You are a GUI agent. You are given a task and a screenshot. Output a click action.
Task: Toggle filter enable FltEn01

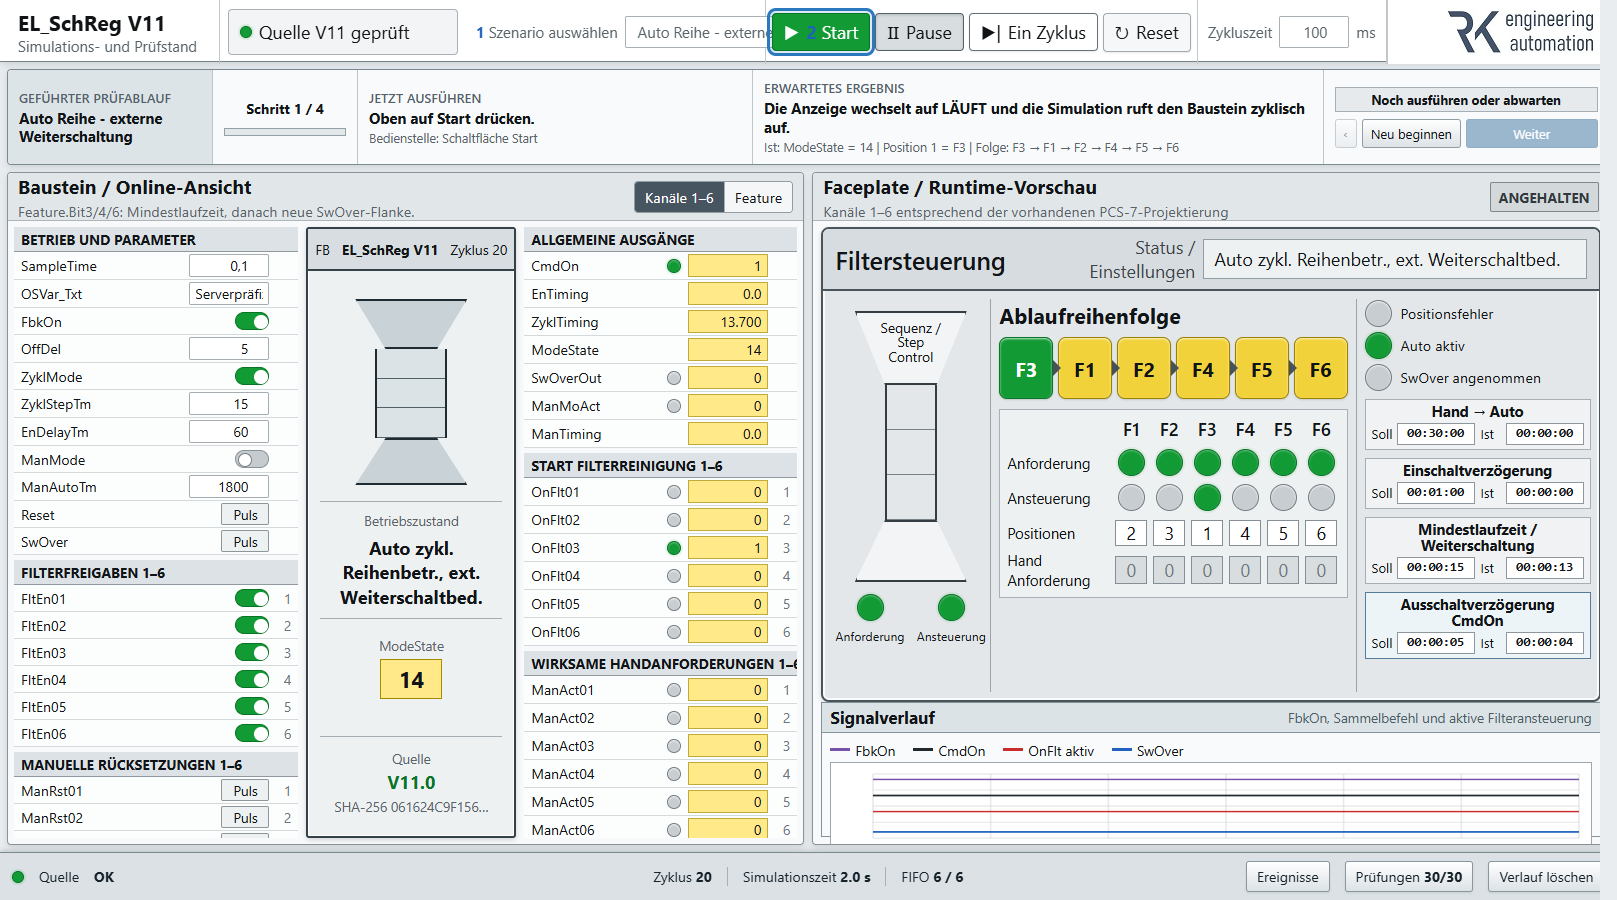[x=252, y=598]
